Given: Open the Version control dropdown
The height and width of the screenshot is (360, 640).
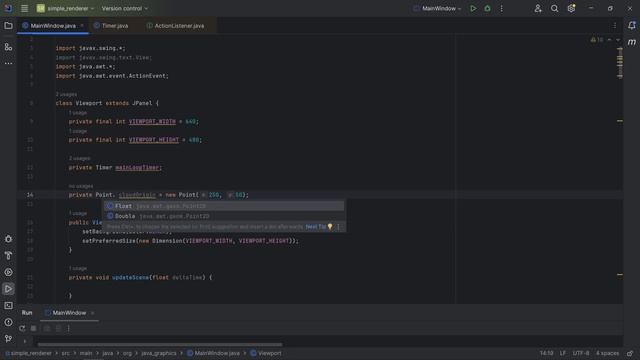Looking at the screenshot, I should click(x=124, y=8).
